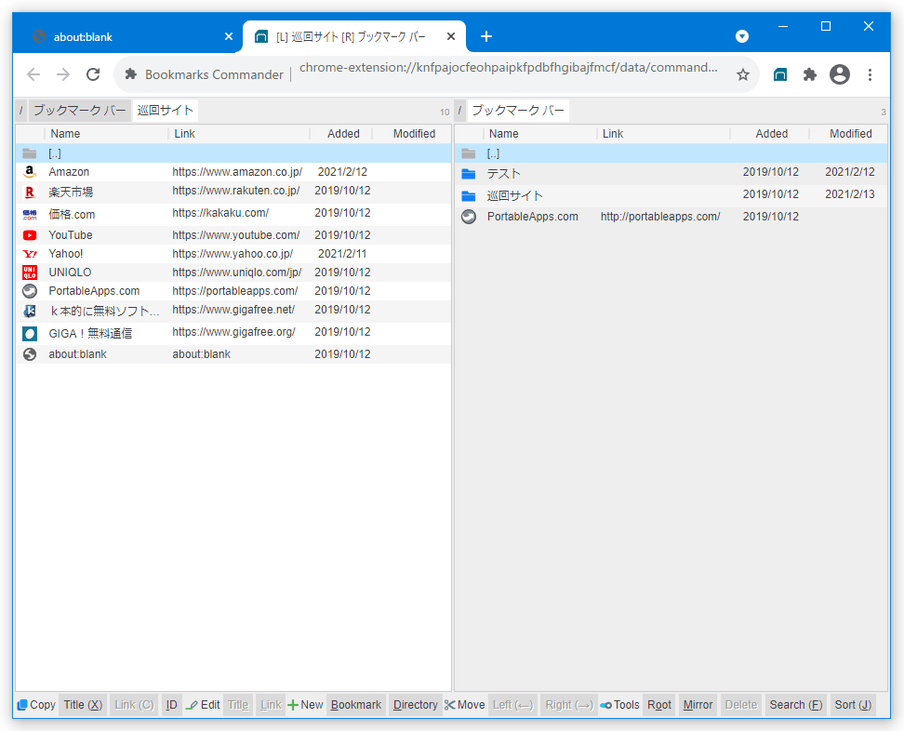Click the PortableApps.com icon in right pane
This screenshot has height=731, width=904.
[469, 217]
